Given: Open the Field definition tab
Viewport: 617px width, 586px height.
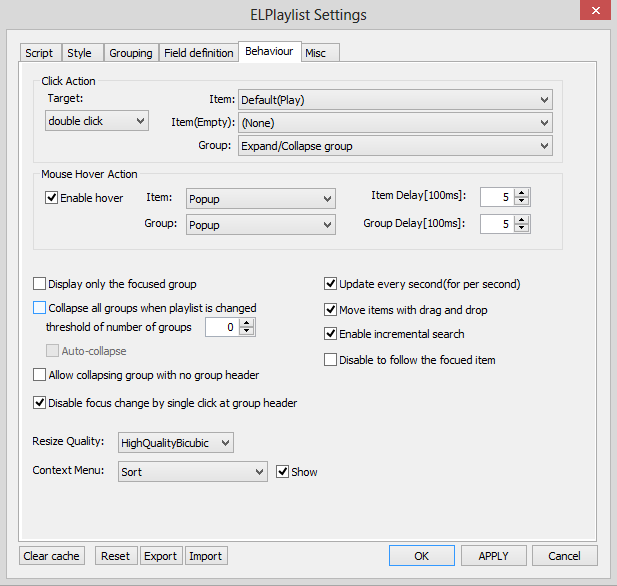Looking at the screenshot, I should pyautogui.click(x=198, y=53).
